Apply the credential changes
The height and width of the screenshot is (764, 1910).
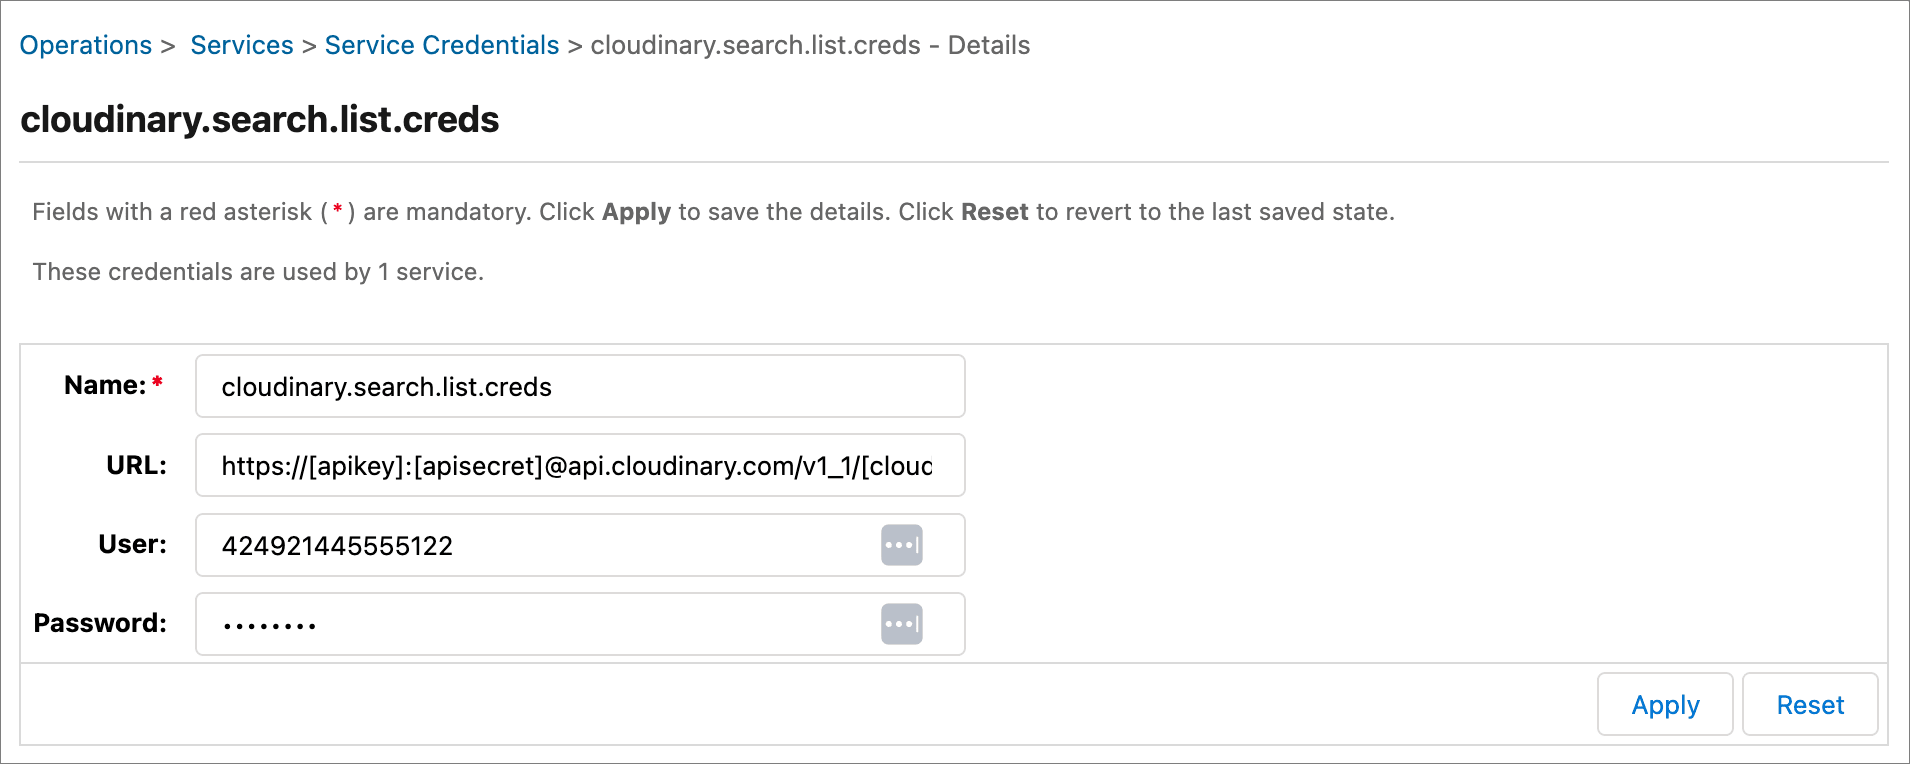[x=1664, y=704]
